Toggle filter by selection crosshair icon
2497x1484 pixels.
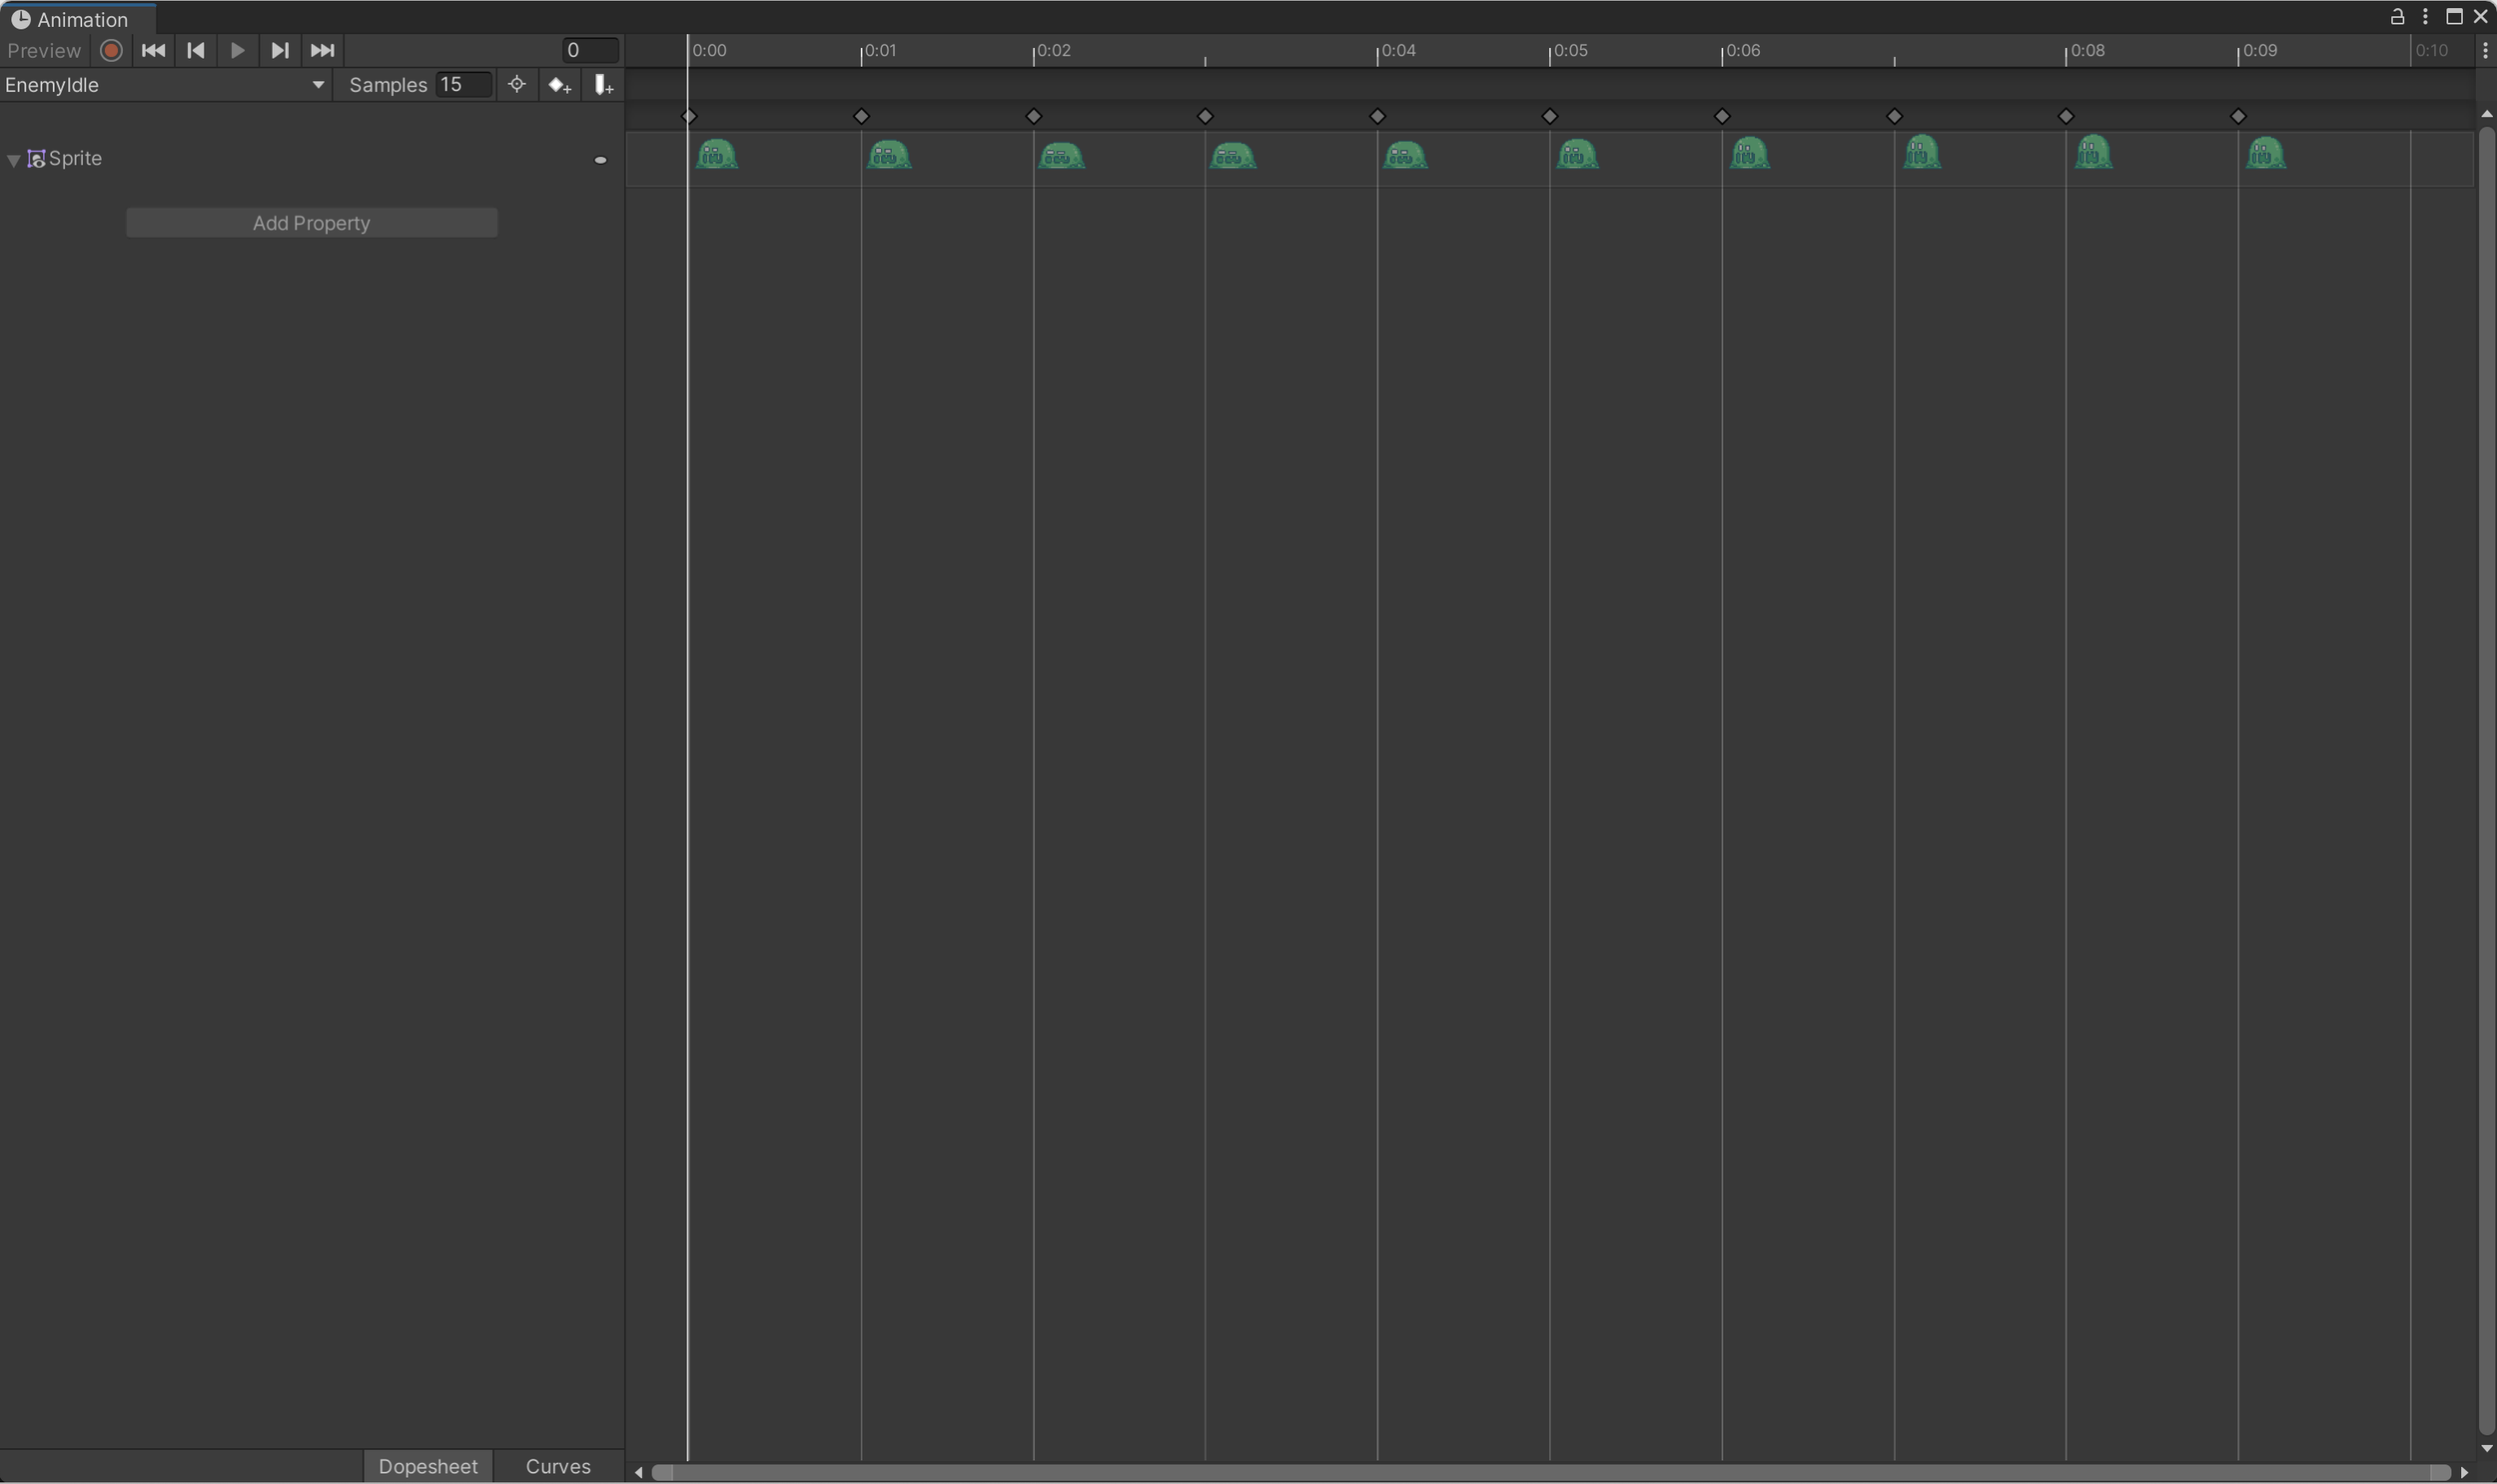tap(516, 85)
